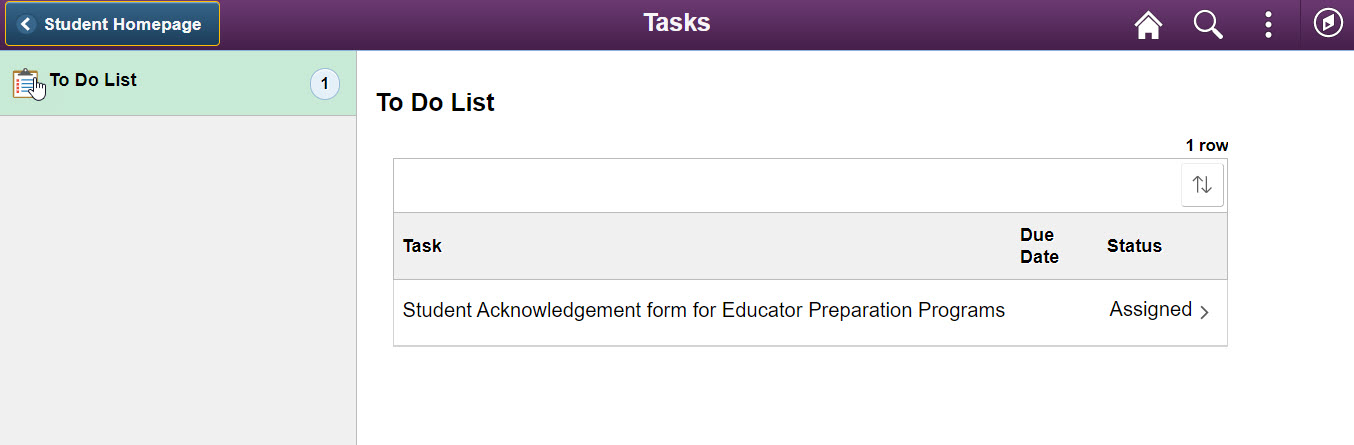Click the Home icon in header
The height and width of the screenshot is (445, 1354).
[x=1148, y=25]
